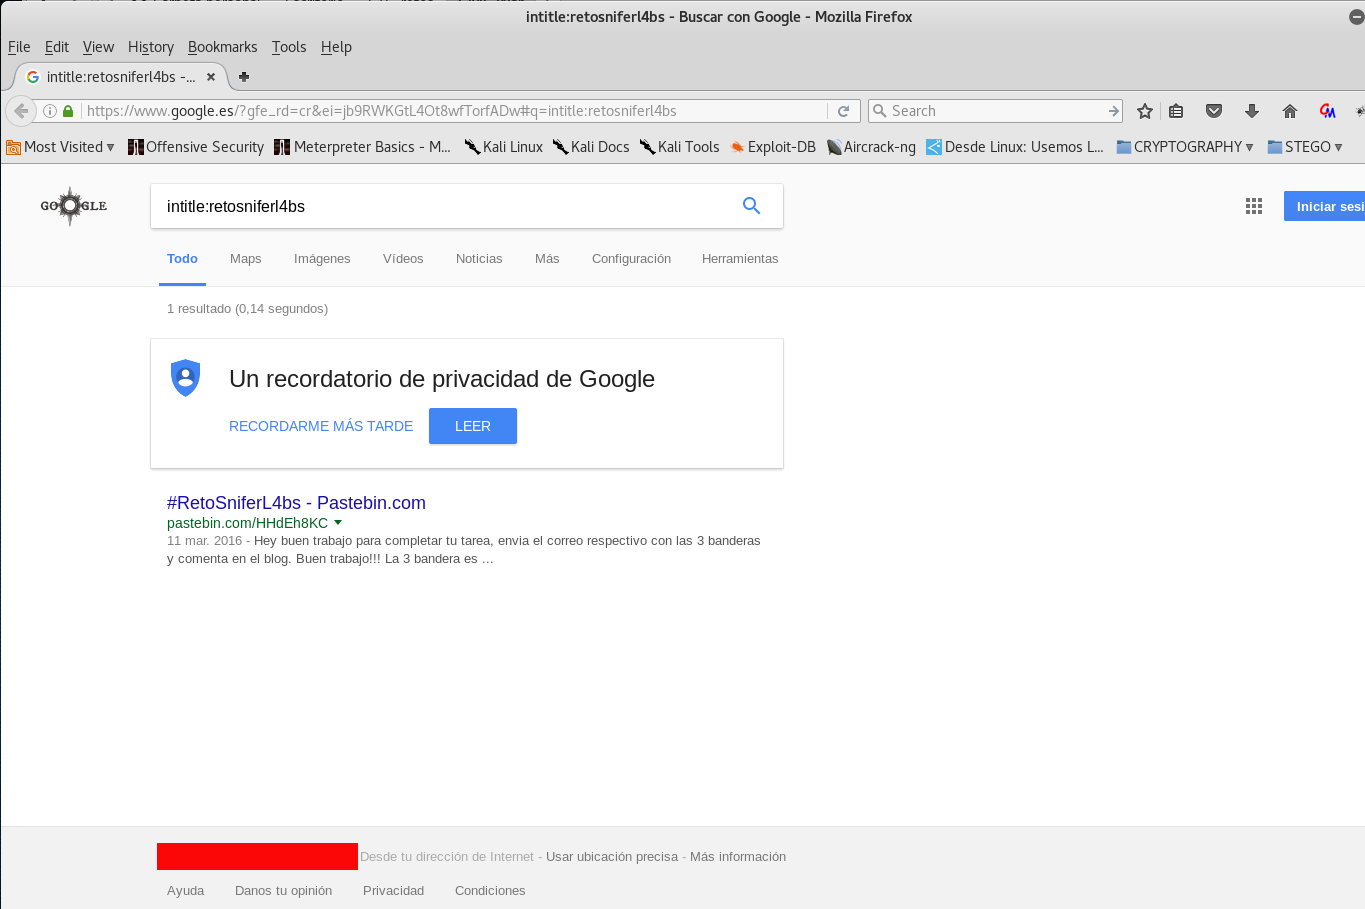Click the reload page icon
This screenshot has height=909, width=1365.
(x=843, y=111)
